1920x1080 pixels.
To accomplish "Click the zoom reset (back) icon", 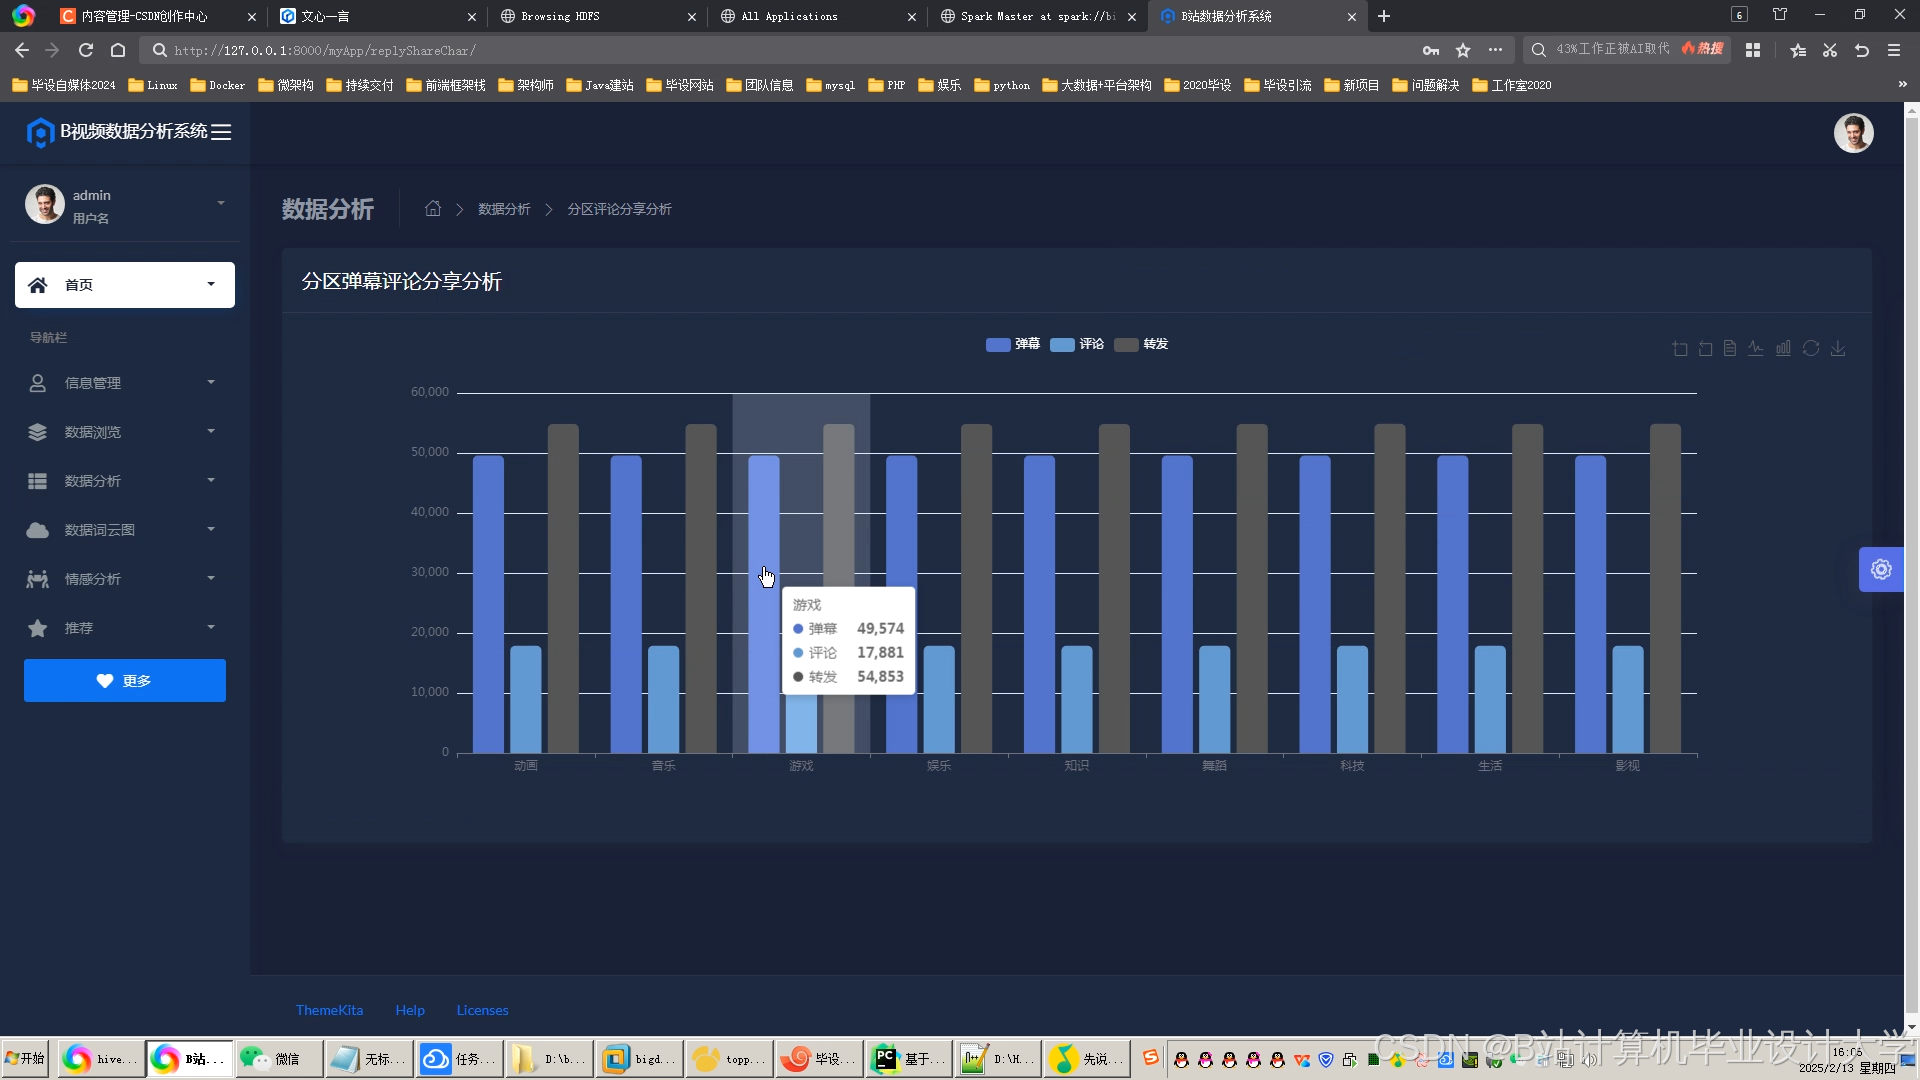I will [x=1706, y=349].
